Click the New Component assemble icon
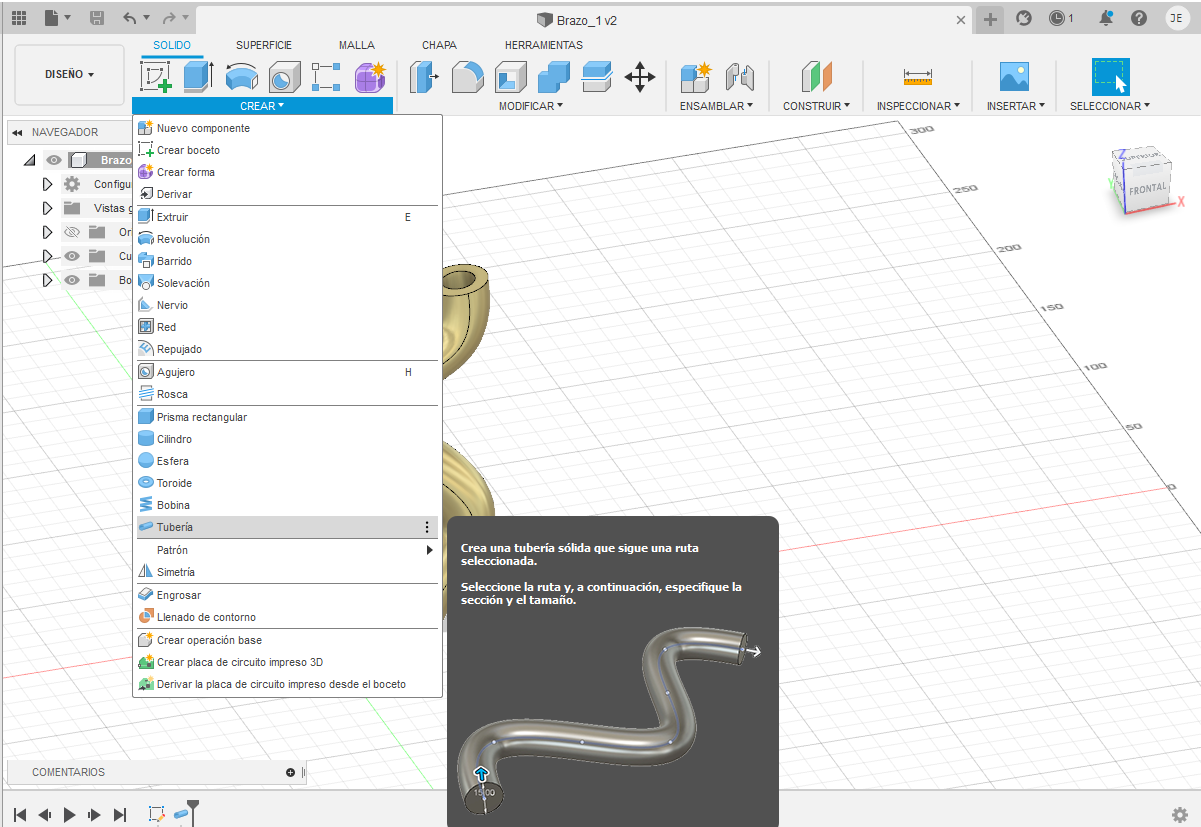The image size is (1201, 827). [695, 77]
